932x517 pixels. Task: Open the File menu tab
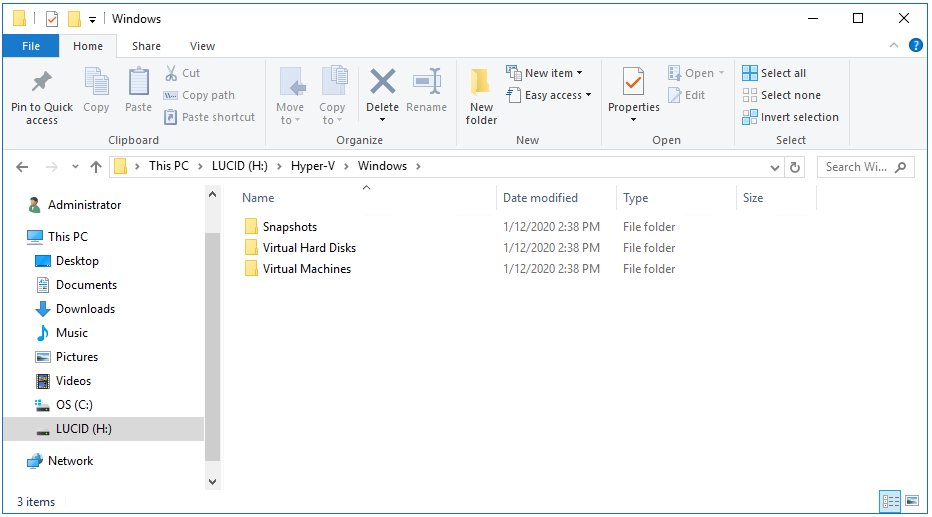coord(31,46)
